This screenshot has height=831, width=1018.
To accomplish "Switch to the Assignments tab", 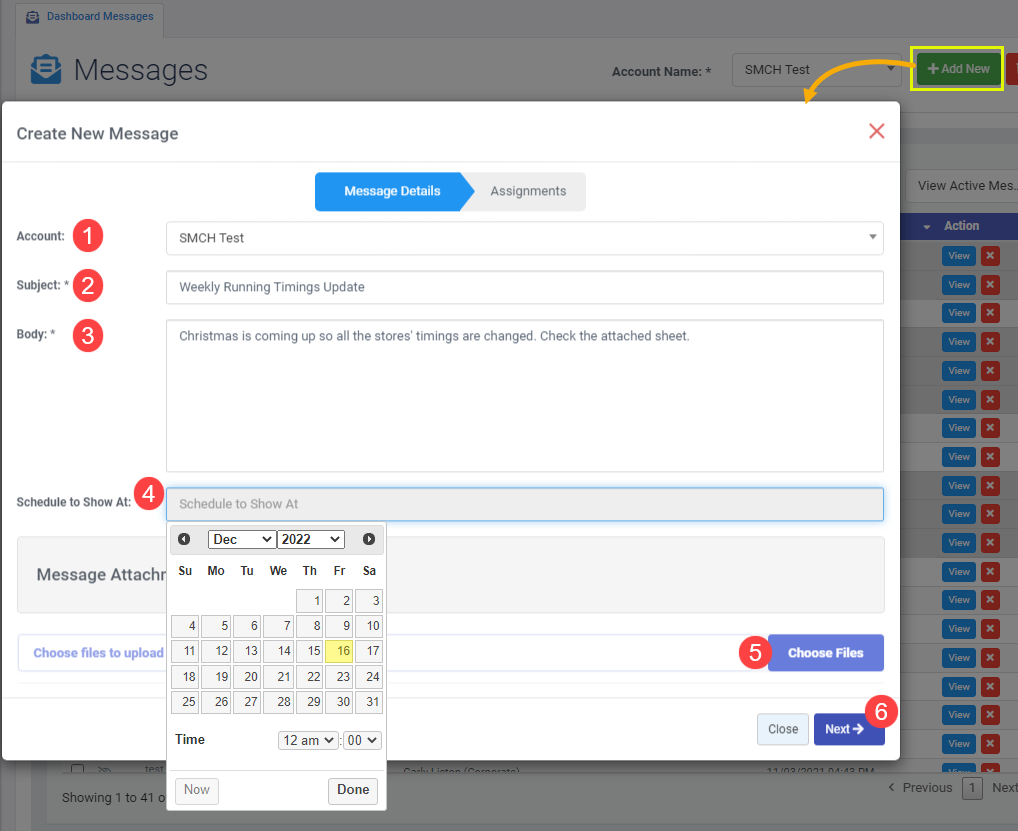I will (x=528, y=191).
